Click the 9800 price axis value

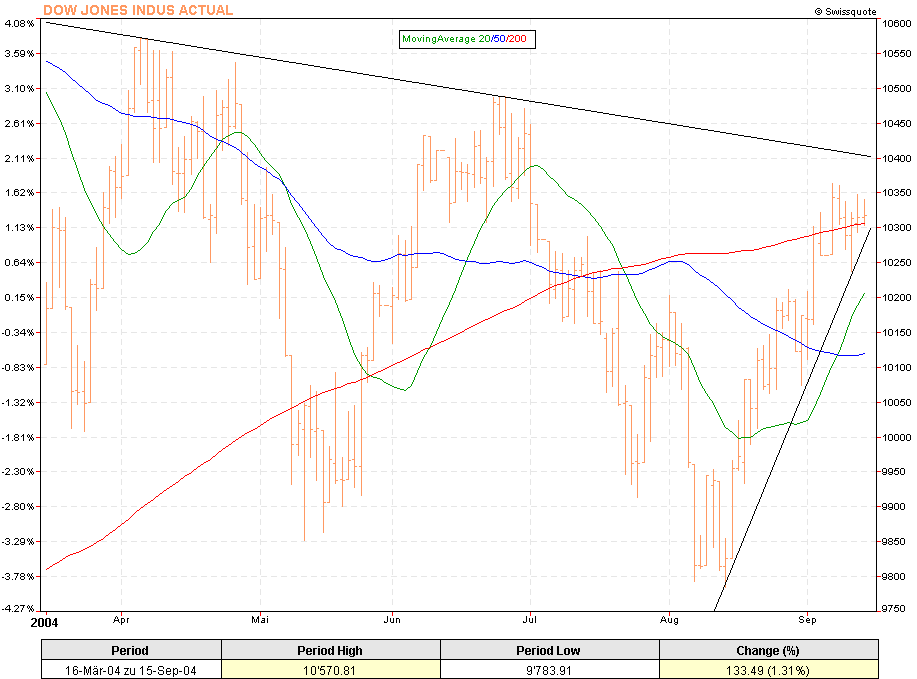click(x=894, y=577)
